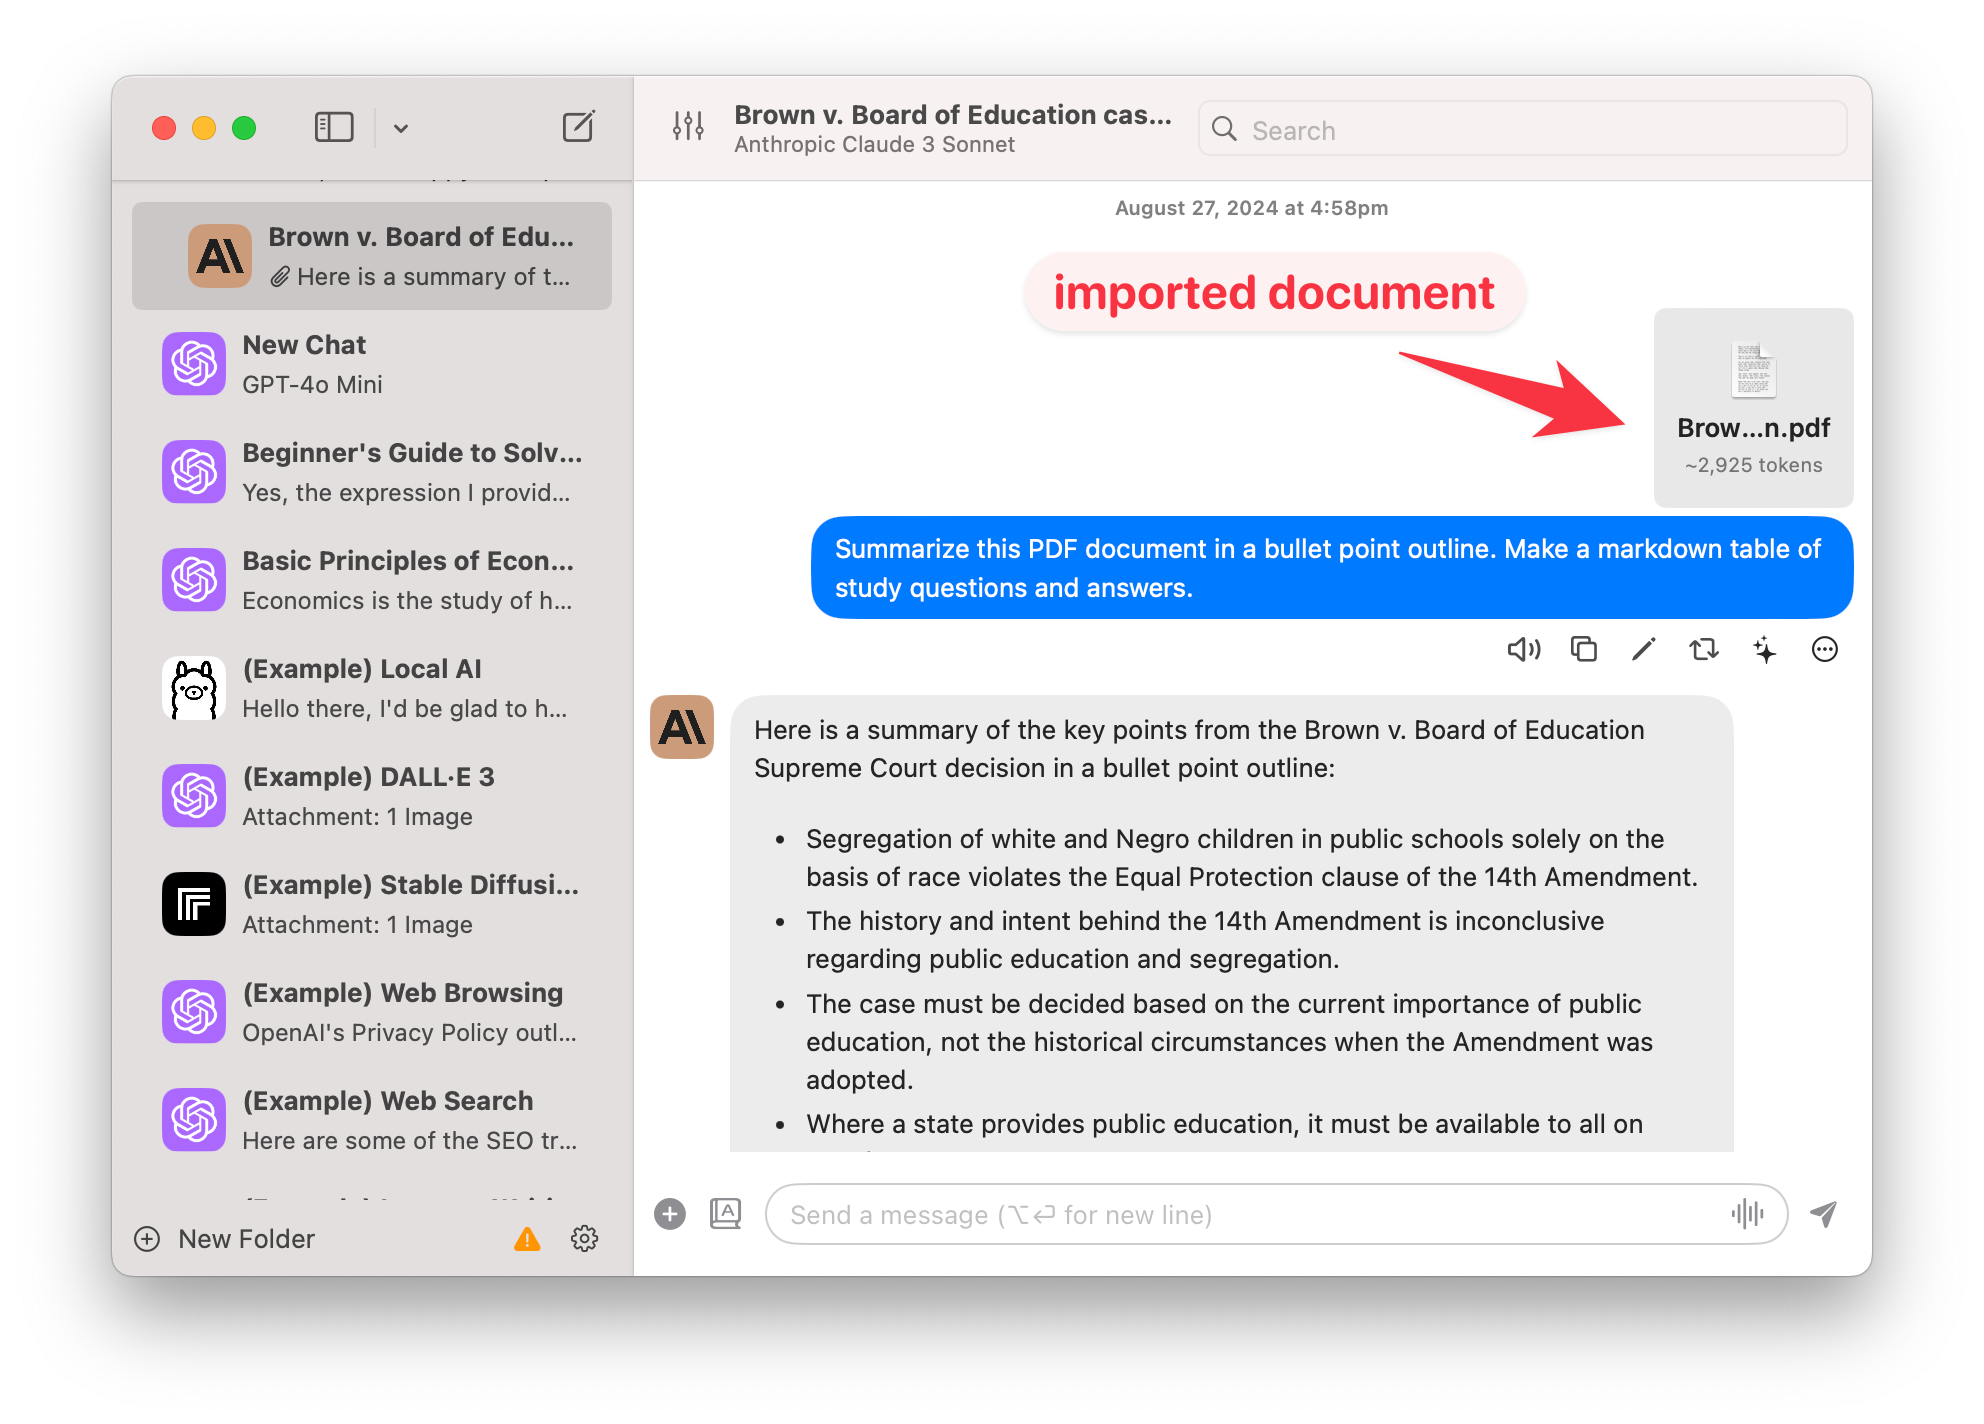The width and height of the screenshot is (1984, 1424).
Task: Open the sidebar options dropdown chevron
Action: click(x=401, y=128)
